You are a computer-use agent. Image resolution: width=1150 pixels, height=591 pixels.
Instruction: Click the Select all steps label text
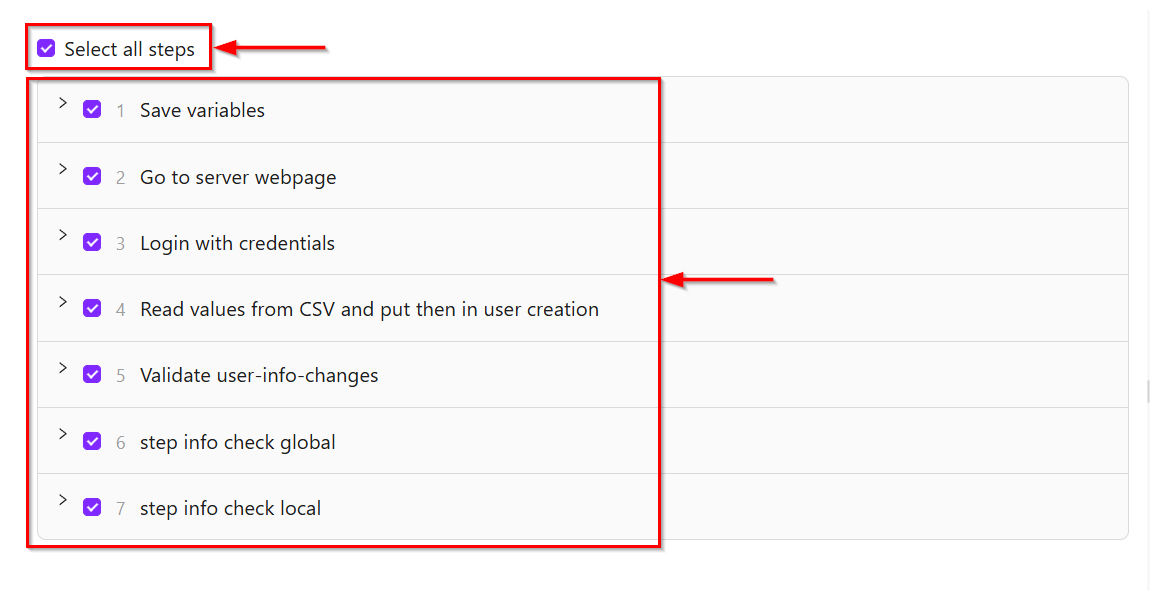[129, 49]
